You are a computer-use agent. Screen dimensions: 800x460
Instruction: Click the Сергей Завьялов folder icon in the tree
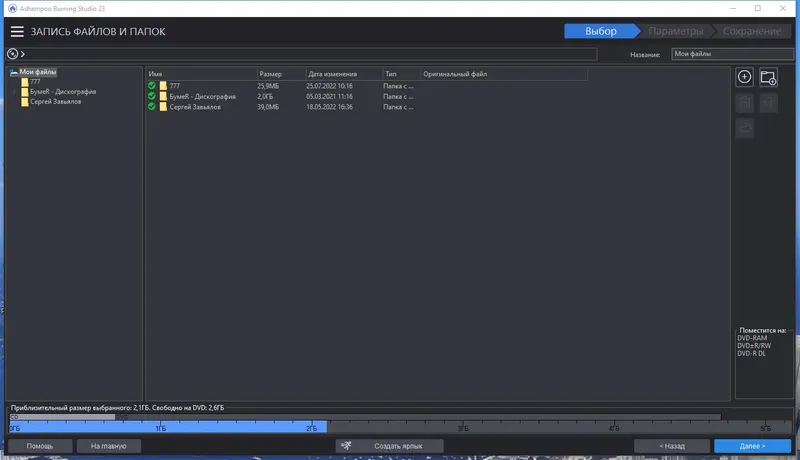point(24,101)
